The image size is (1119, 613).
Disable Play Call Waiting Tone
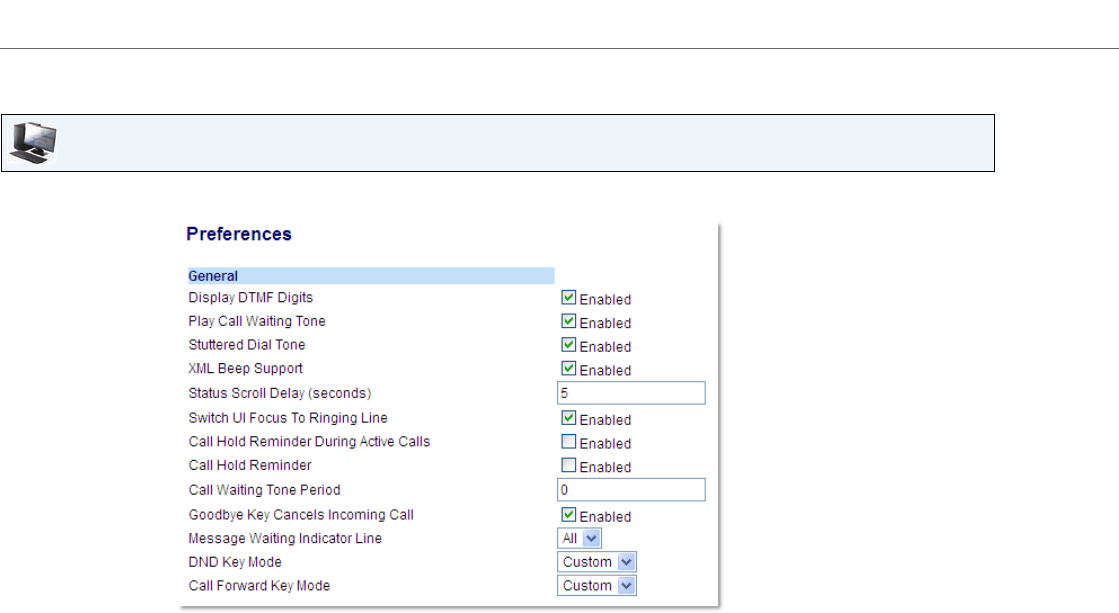568,322
